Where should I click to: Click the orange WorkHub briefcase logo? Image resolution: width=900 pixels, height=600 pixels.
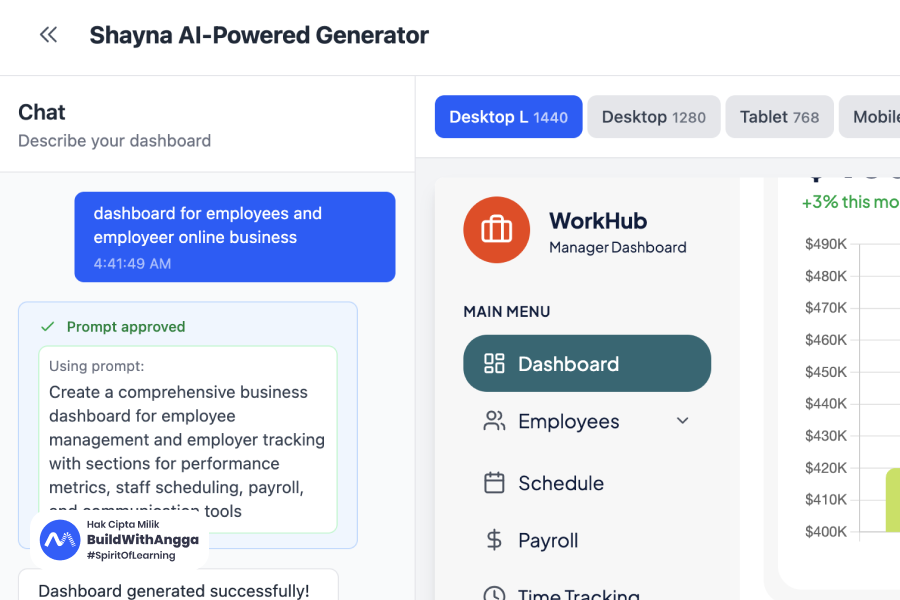[x=496, y=230]
